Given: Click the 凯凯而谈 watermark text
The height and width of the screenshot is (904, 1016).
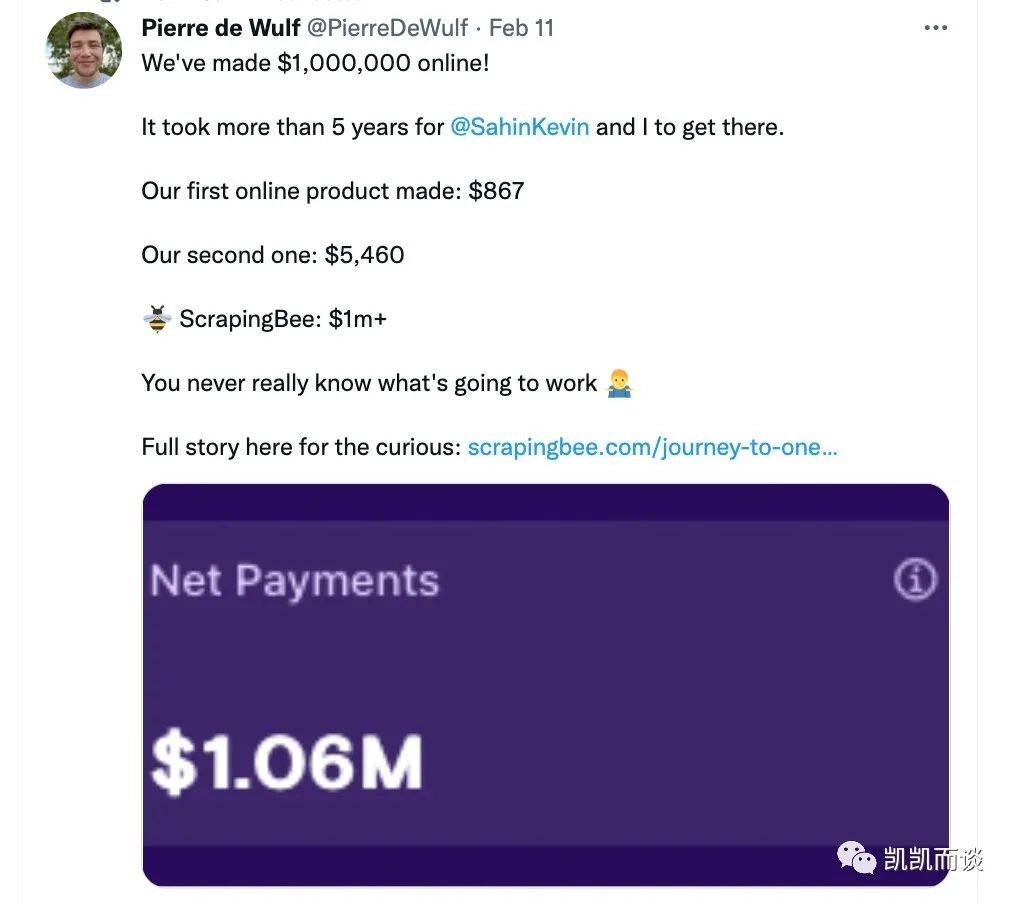Looking at the screenshot, I should pyautogui.click(x=933, y=858).
